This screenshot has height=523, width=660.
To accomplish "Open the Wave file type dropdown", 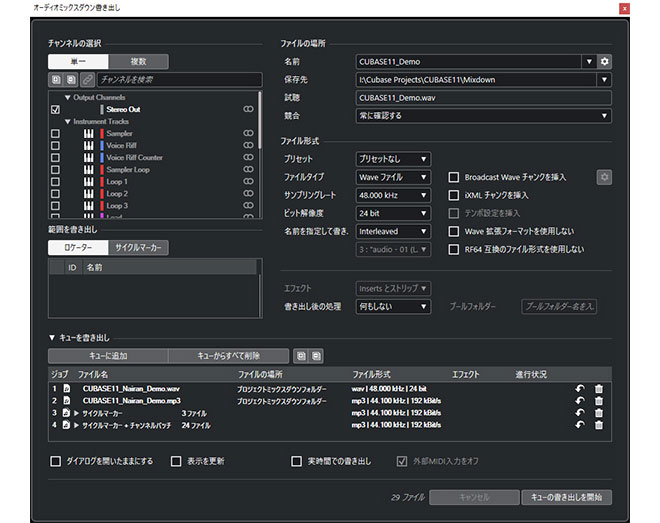I will (393, 177).
